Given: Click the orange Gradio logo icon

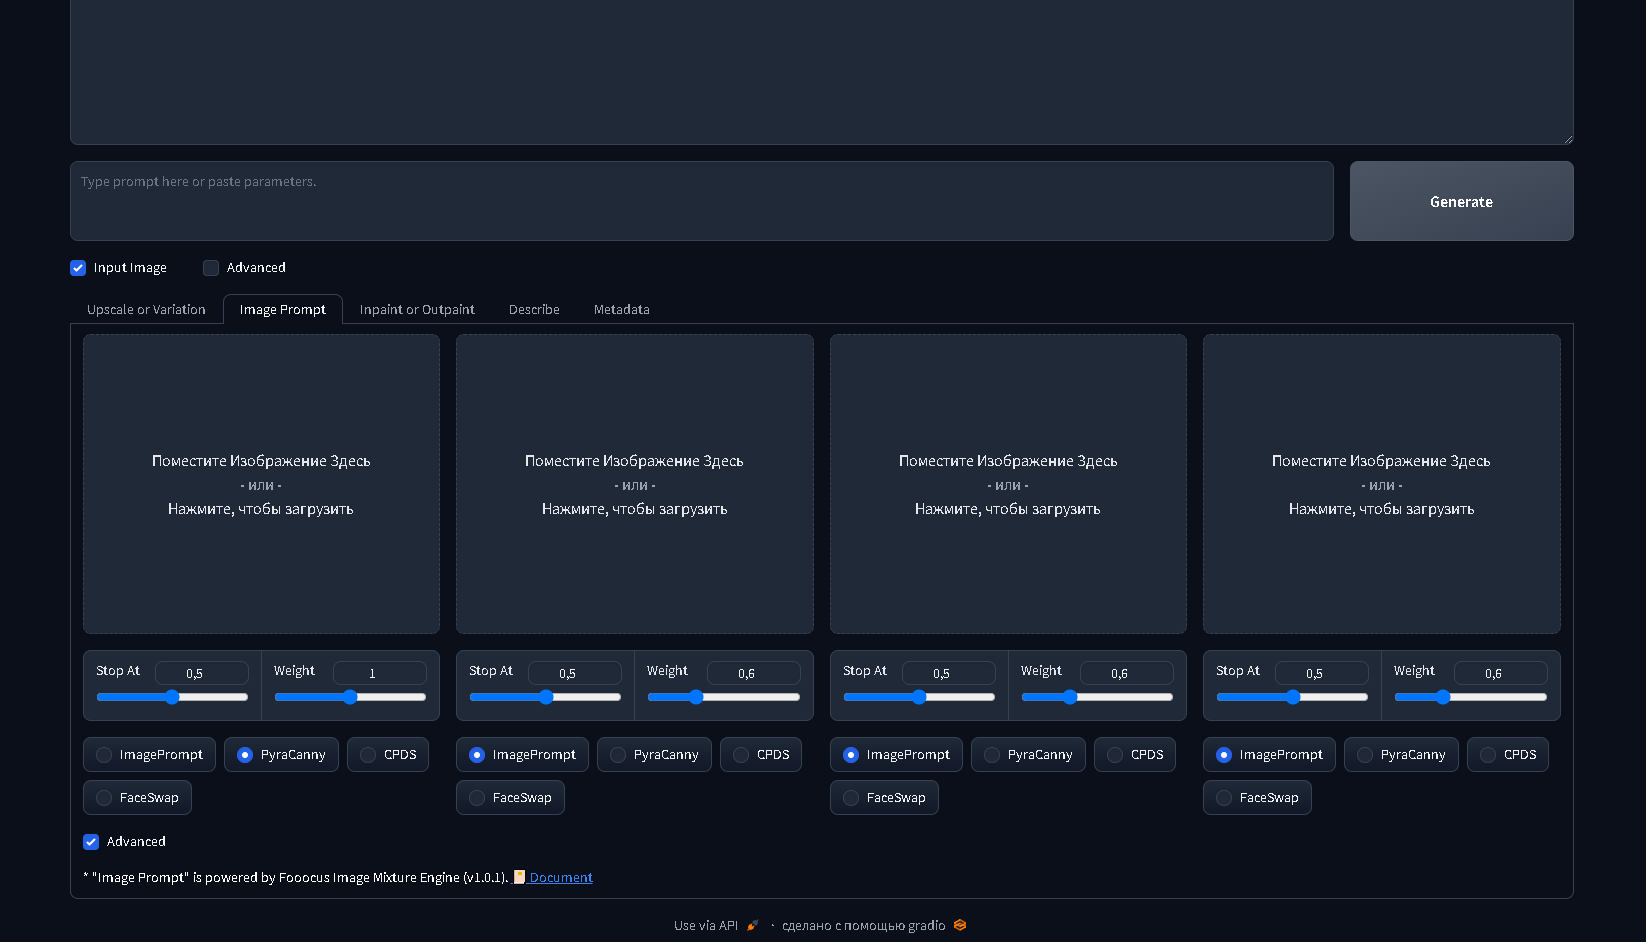Looking at the screenshot, I should [x=960, y=926].
